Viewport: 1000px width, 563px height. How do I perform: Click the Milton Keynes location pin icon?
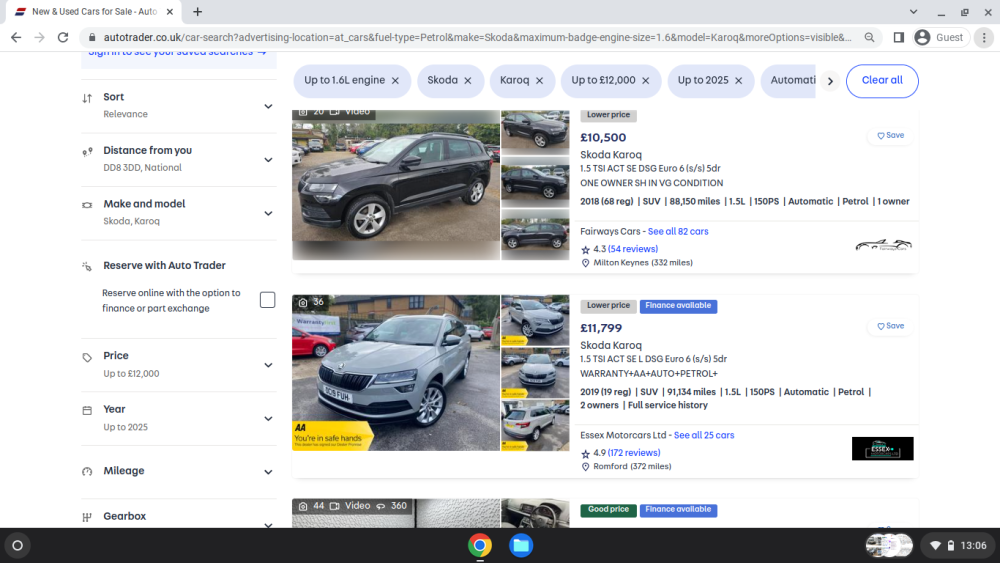click(x=585, y=263)
